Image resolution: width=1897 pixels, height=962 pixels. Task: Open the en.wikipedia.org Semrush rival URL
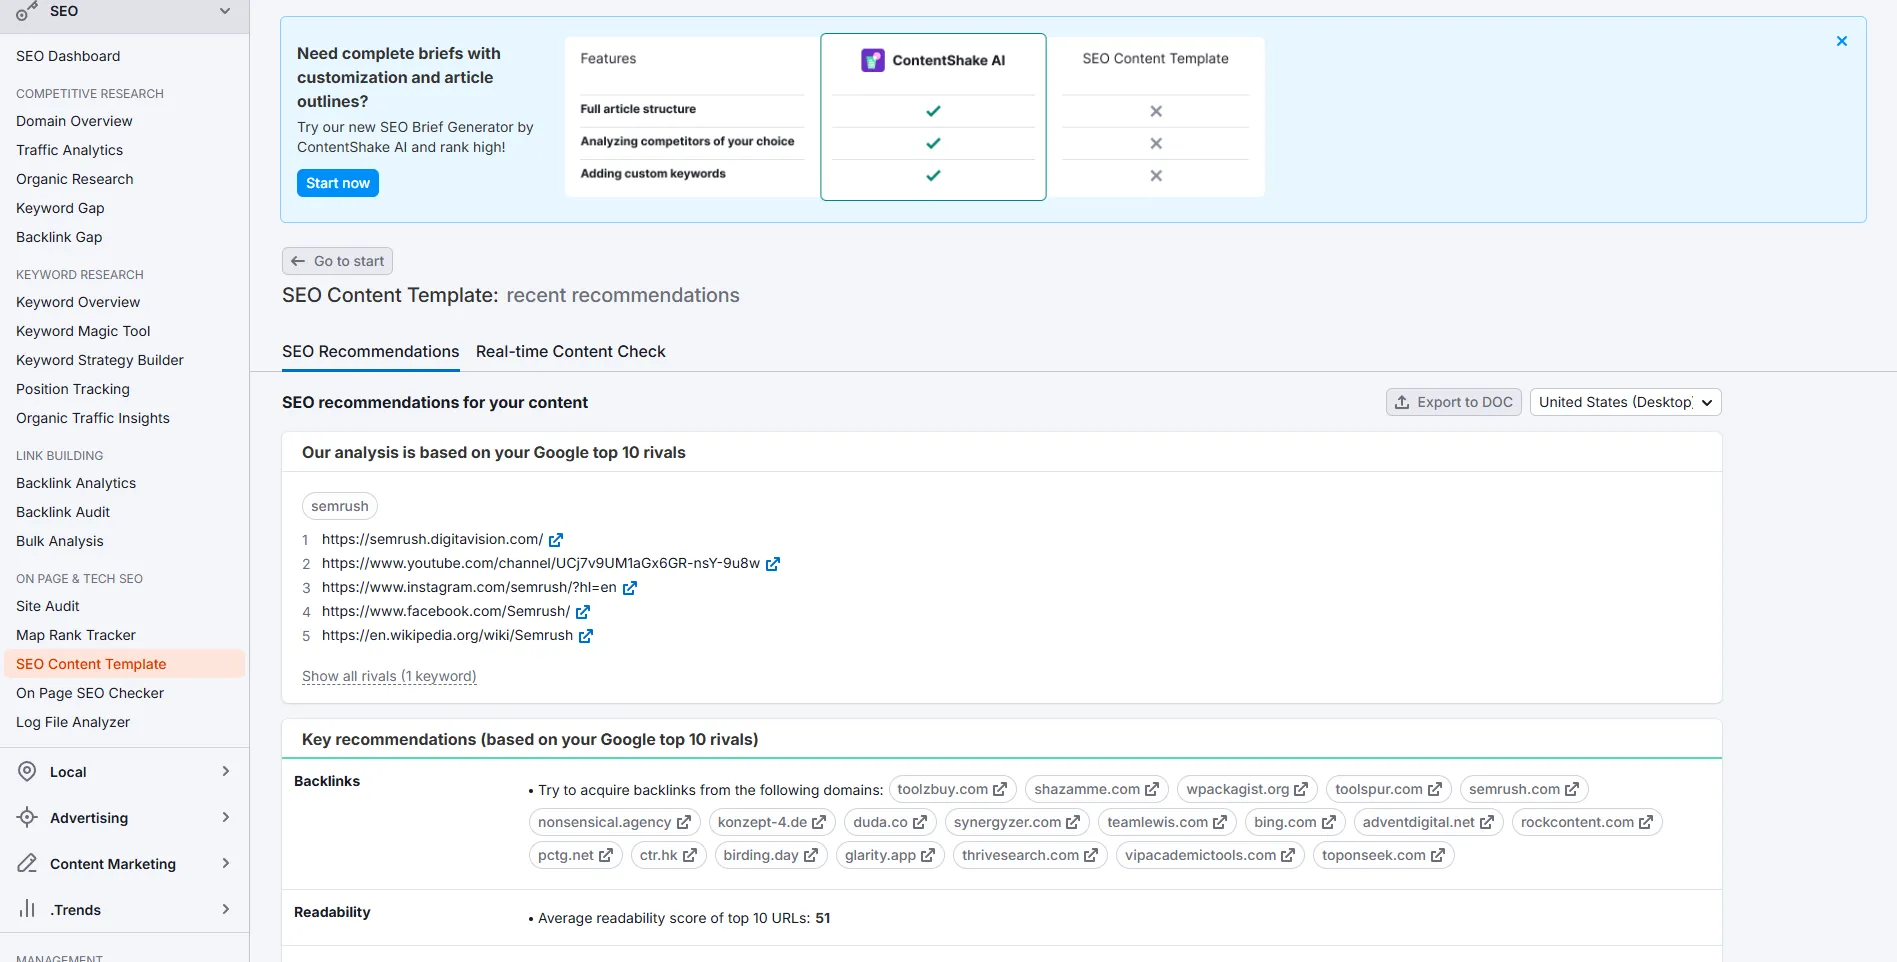click(447, 635)
